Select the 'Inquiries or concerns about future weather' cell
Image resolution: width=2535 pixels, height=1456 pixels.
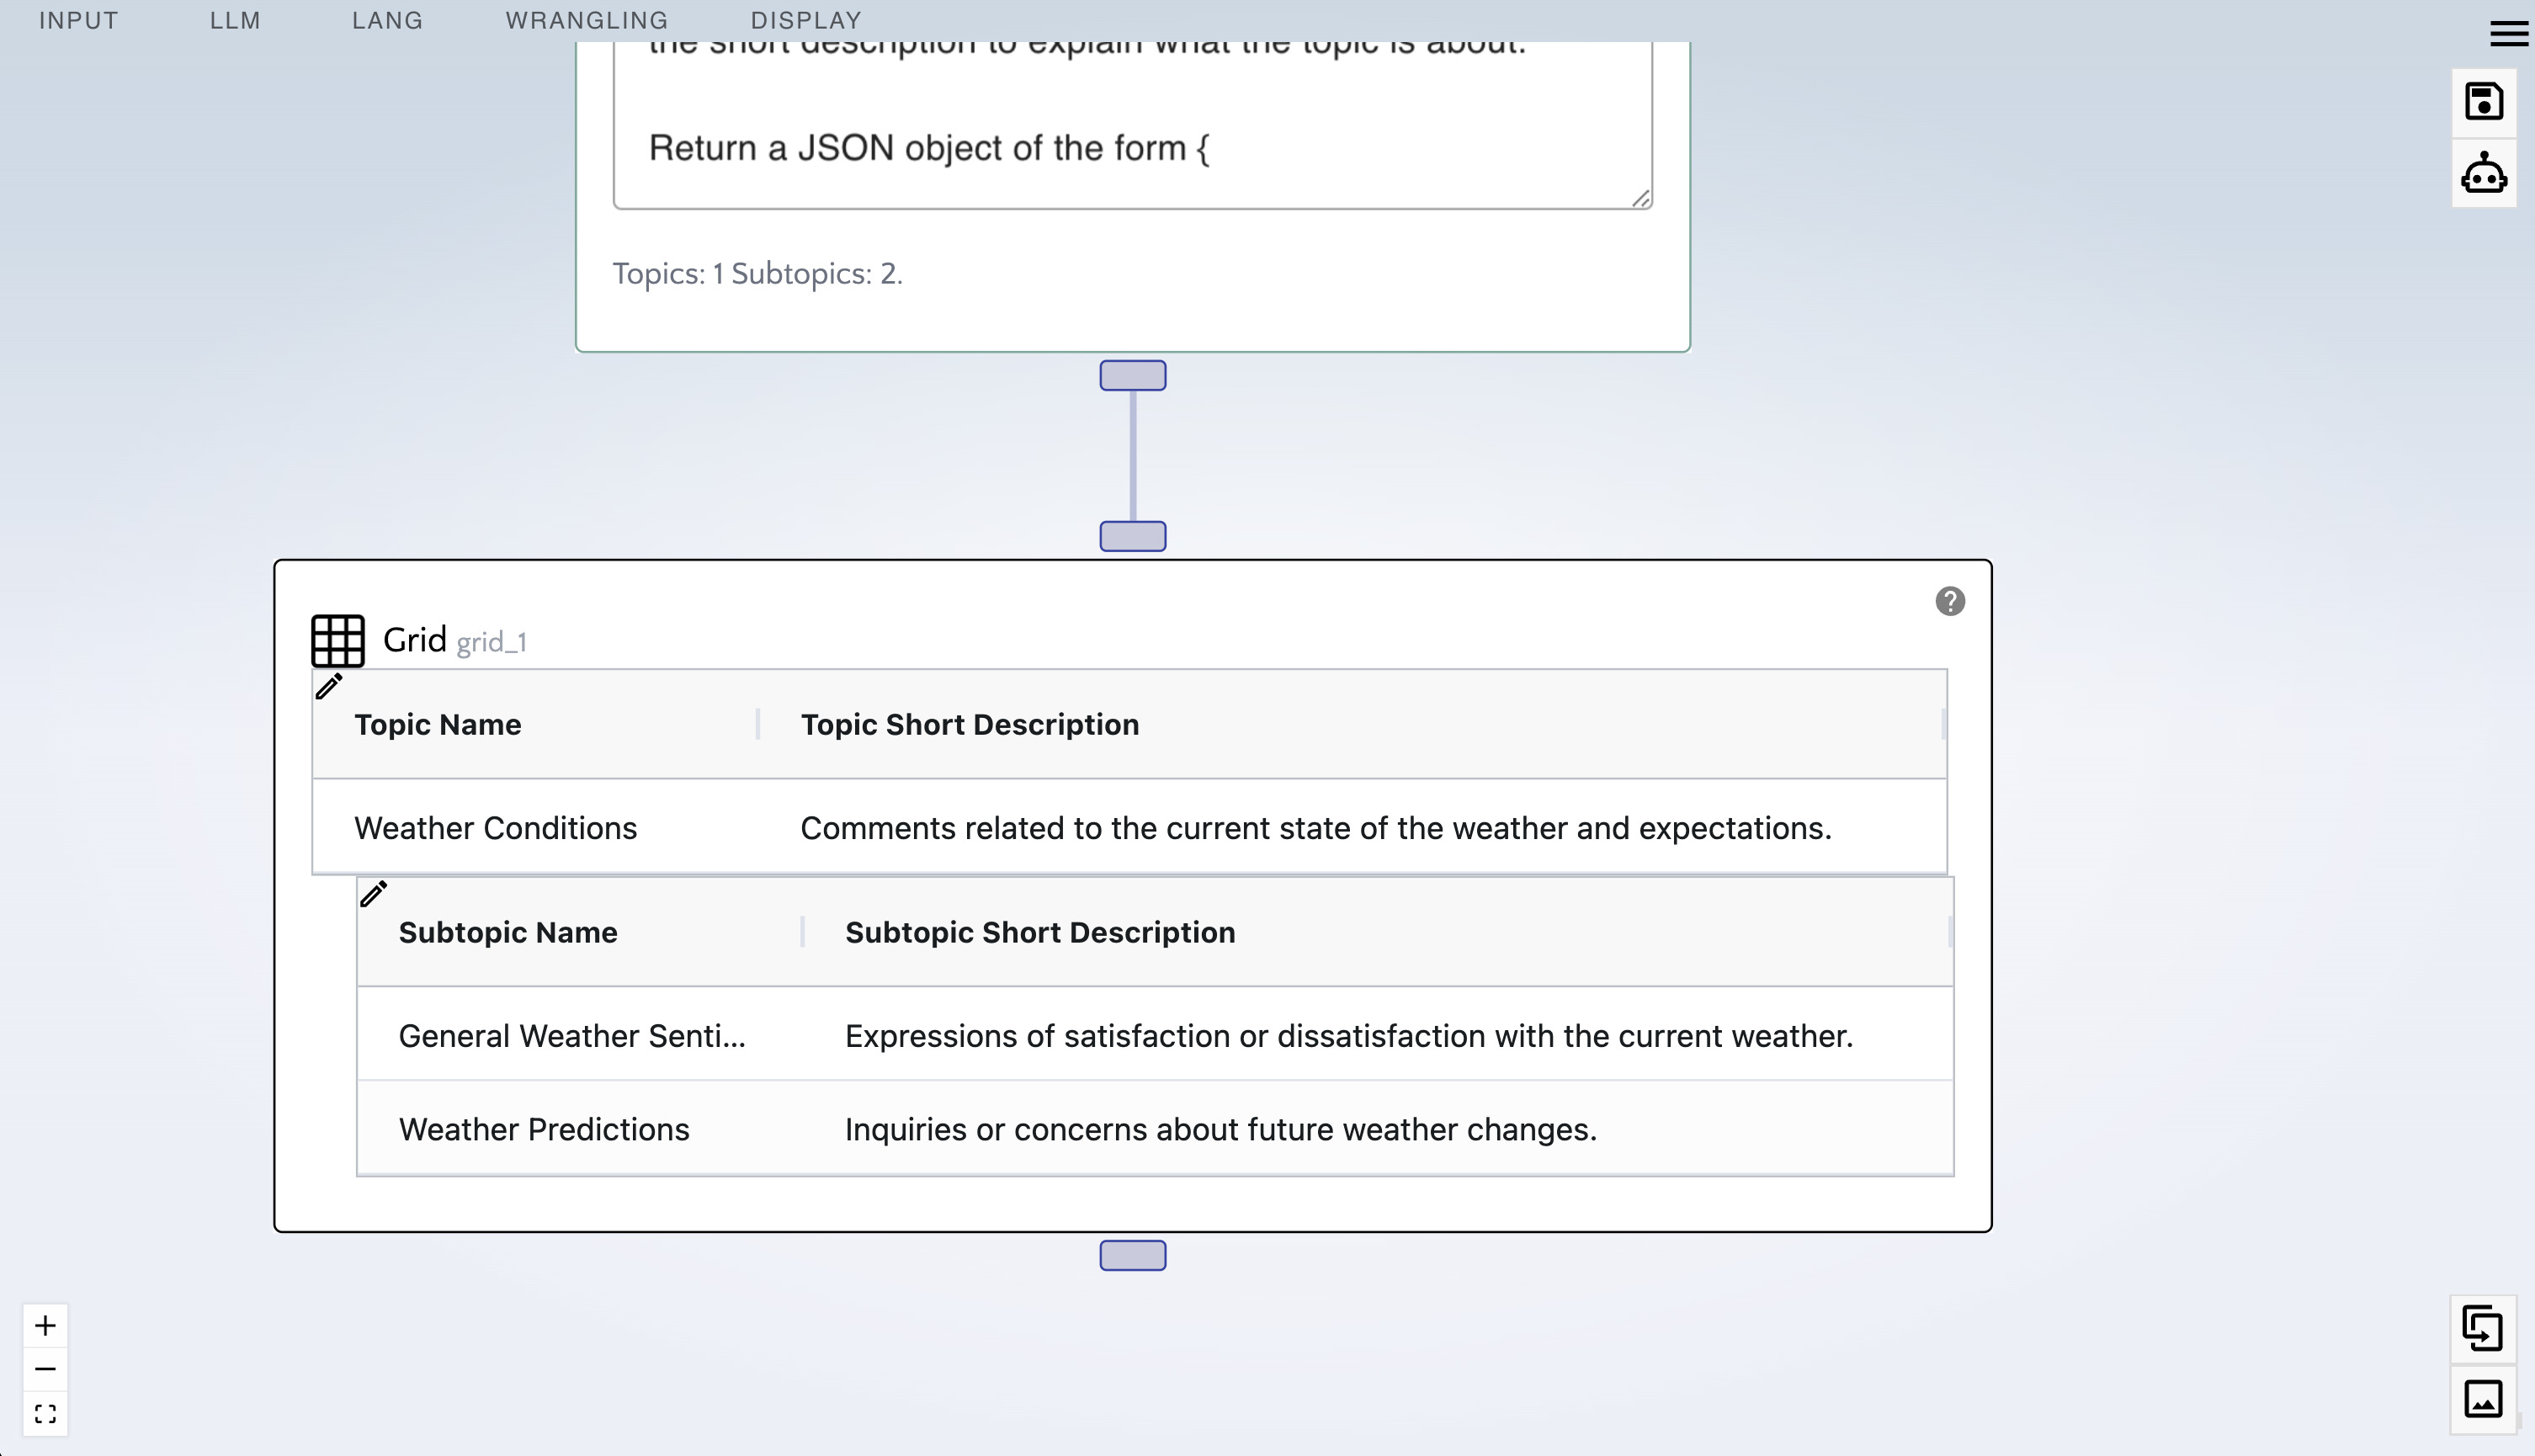coord(1377,1129)
